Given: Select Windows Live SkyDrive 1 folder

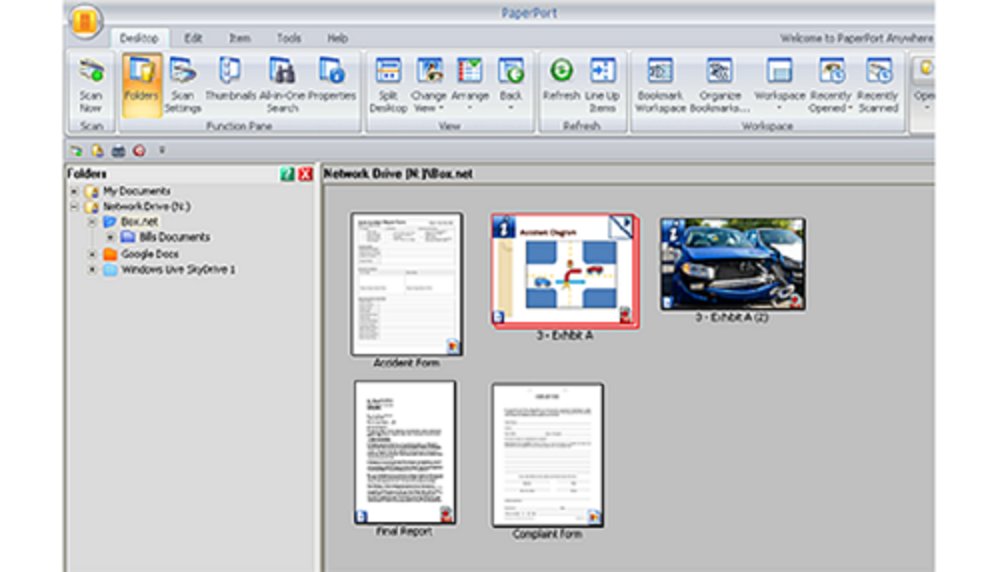Looking at the screenshot, I should click(170, 270).
